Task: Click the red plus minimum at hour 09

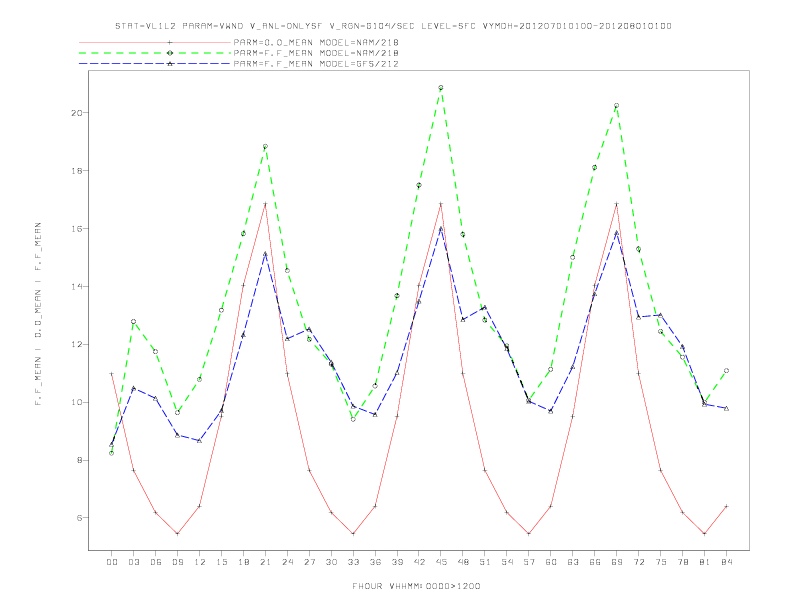Action: [x=177, y=534]
